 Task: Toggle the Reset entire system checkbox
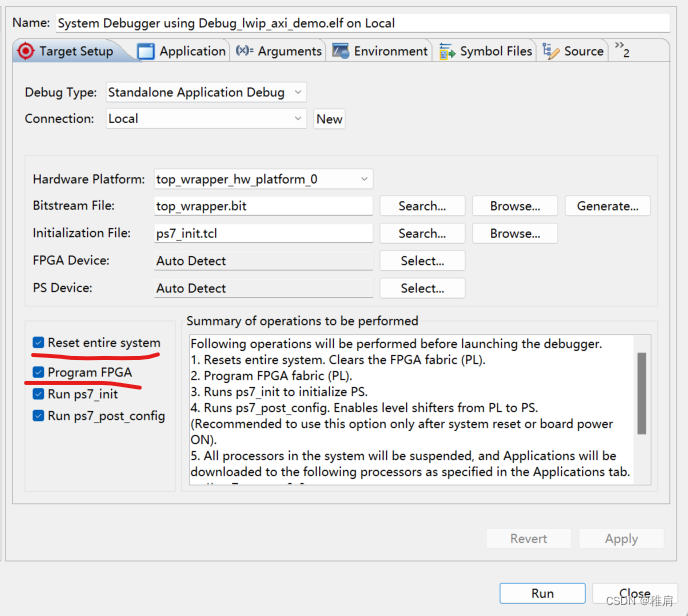pyautogui.click(x=38, y=342)
